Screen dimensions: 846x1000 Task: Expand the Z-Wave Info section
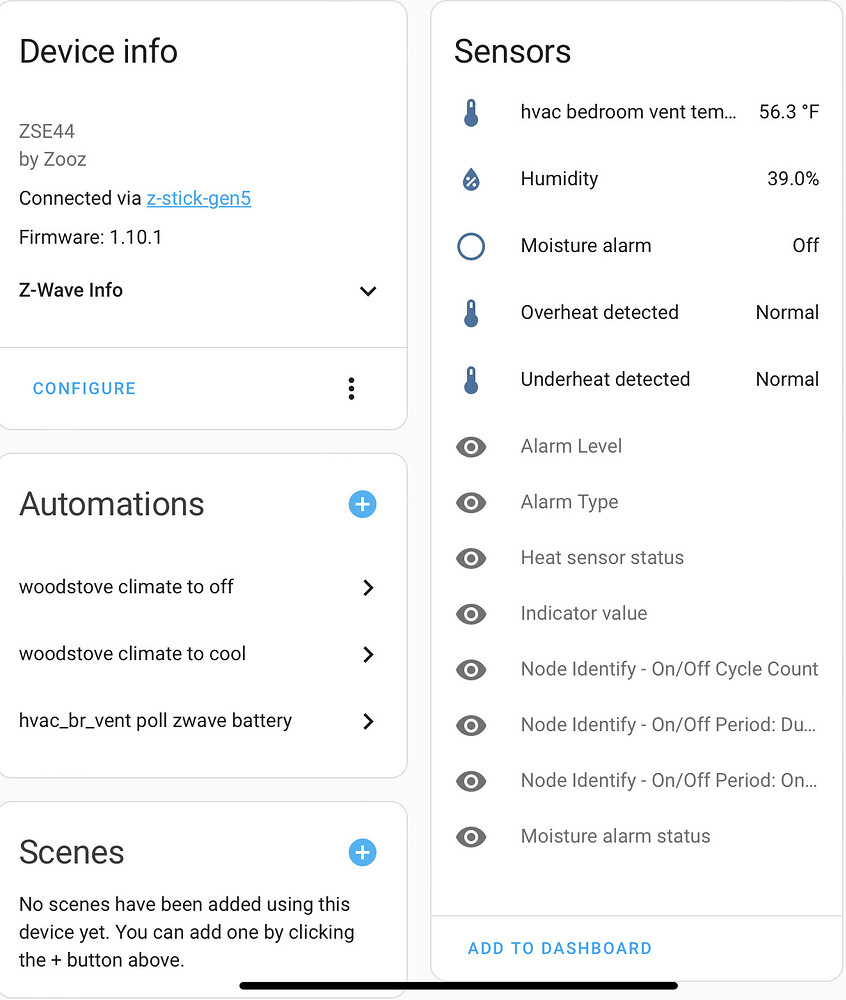click(367, 291)
